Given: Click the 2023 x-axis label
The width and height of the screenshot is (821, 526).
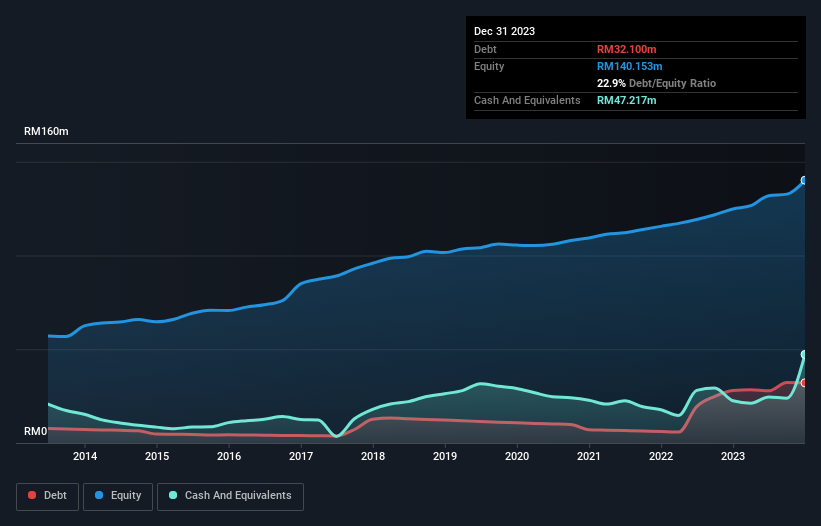Looking at the screenshot, I should point(733,456).
